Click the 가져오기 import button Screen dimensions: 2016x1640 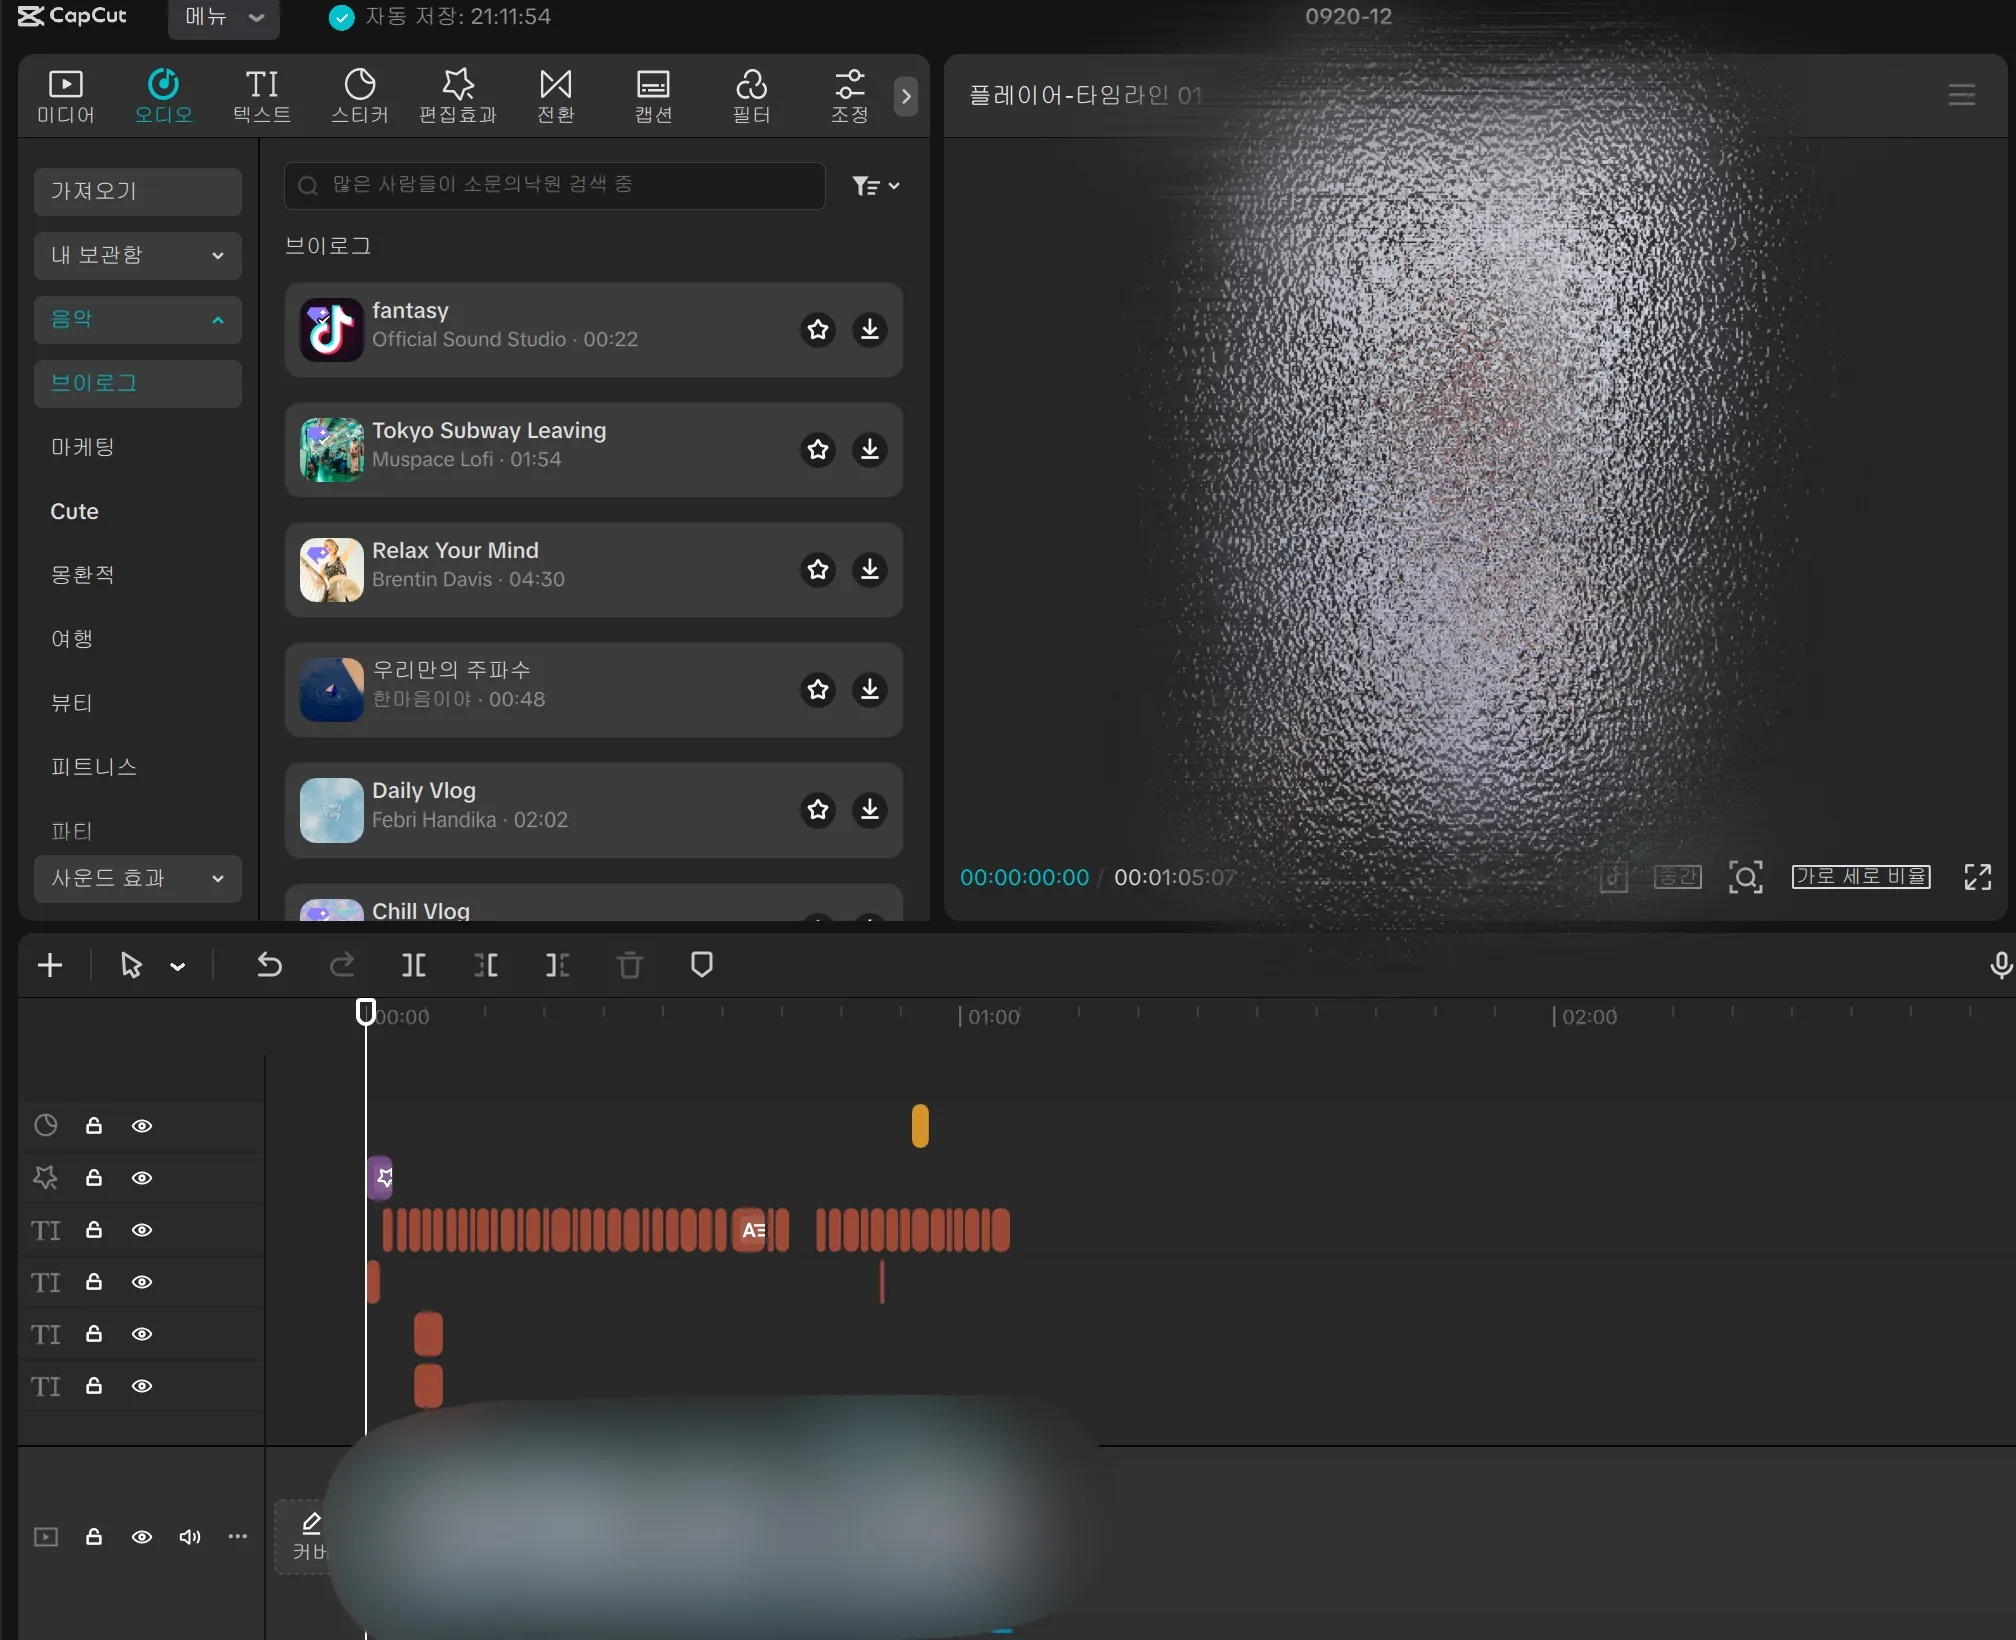(138, 191)
